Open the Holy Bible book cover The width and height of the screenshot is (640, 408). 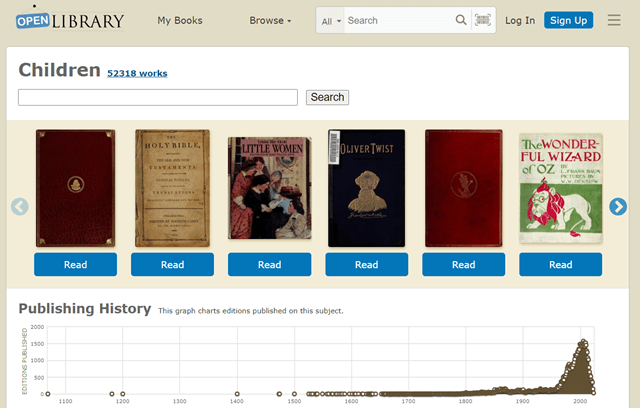172,188
